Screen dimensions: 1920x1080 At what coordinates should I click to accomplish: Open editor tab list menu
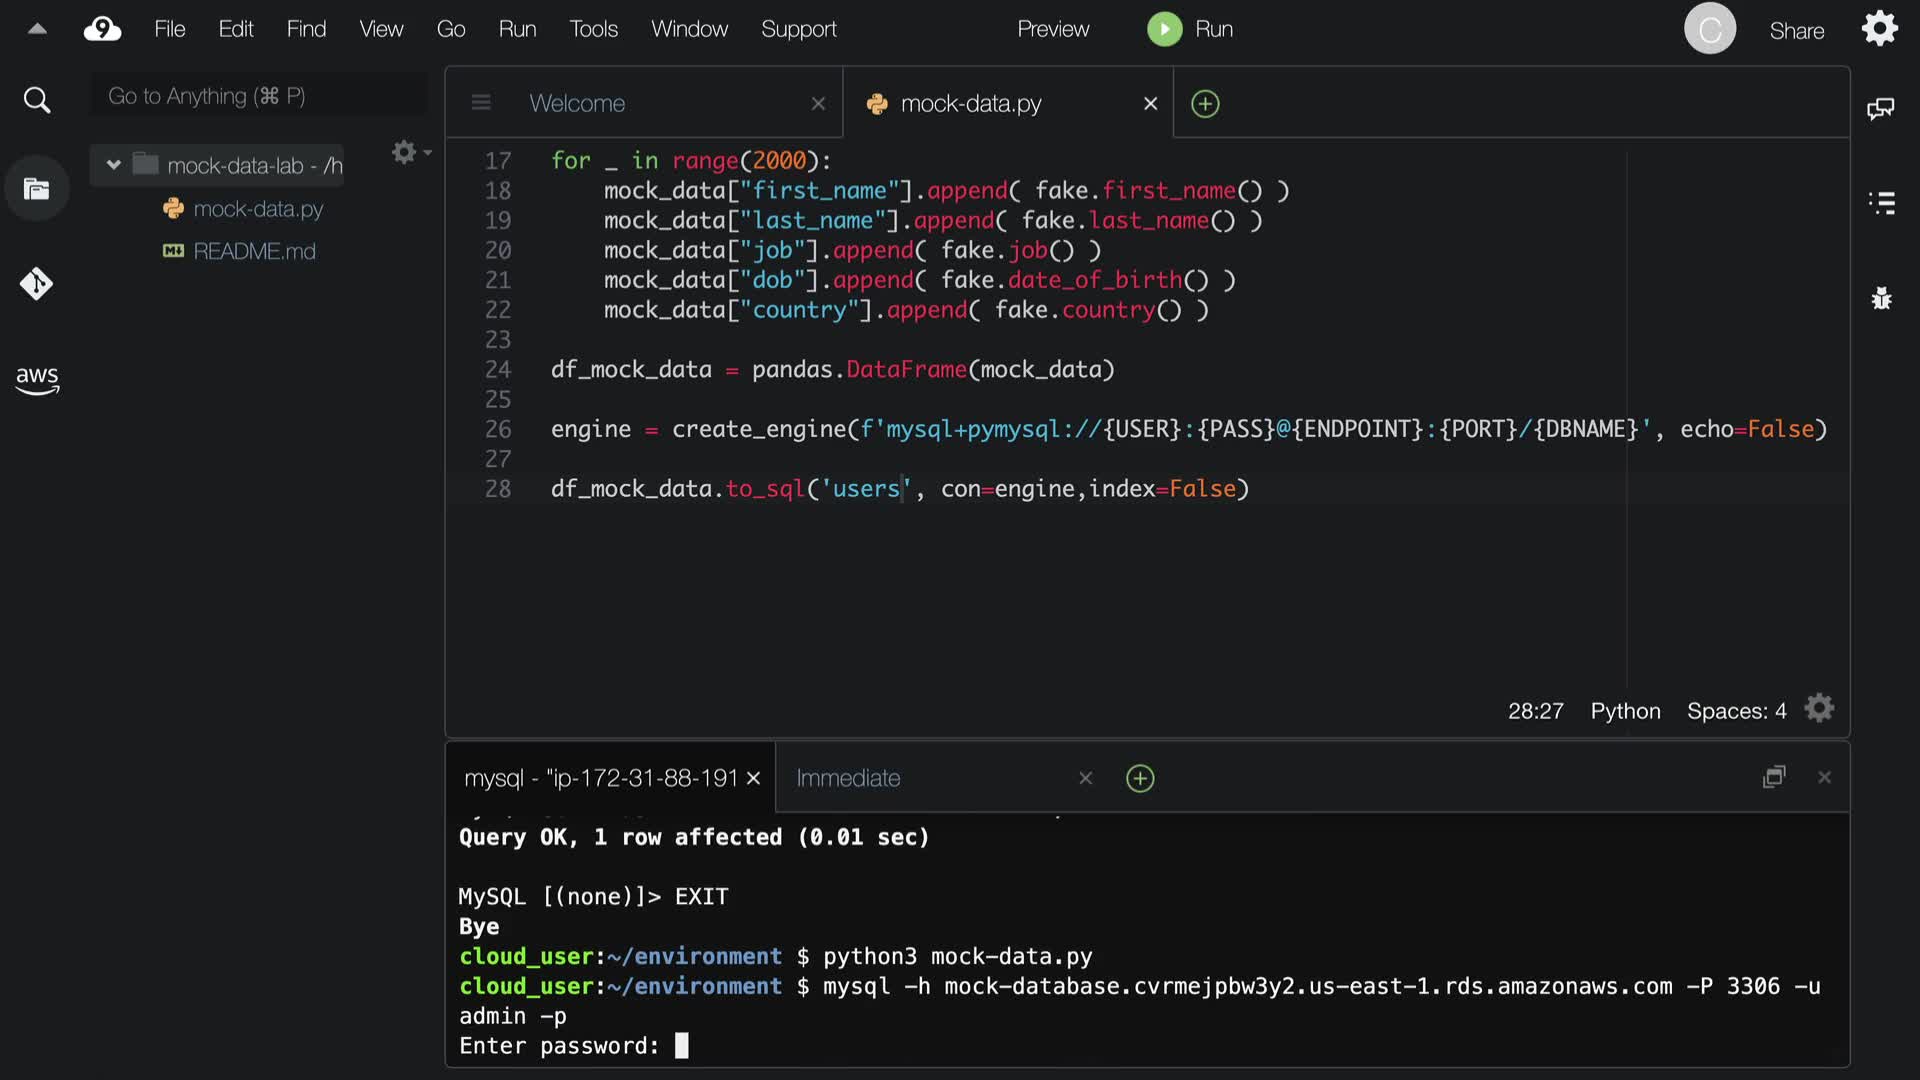coord(481,103)
